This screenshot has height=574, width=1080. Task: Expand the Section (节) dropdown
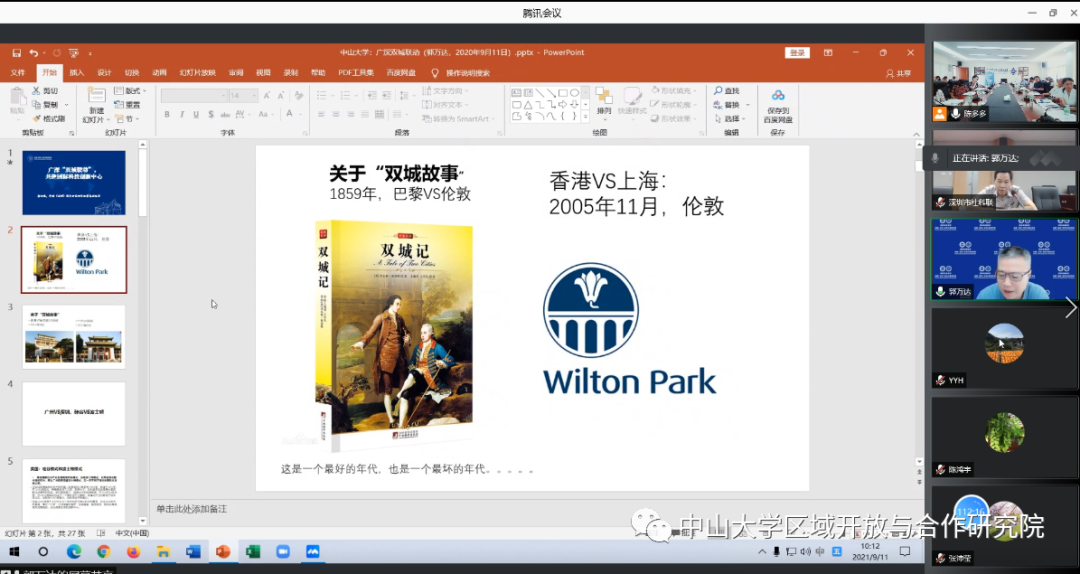click(x=127, y=119)
